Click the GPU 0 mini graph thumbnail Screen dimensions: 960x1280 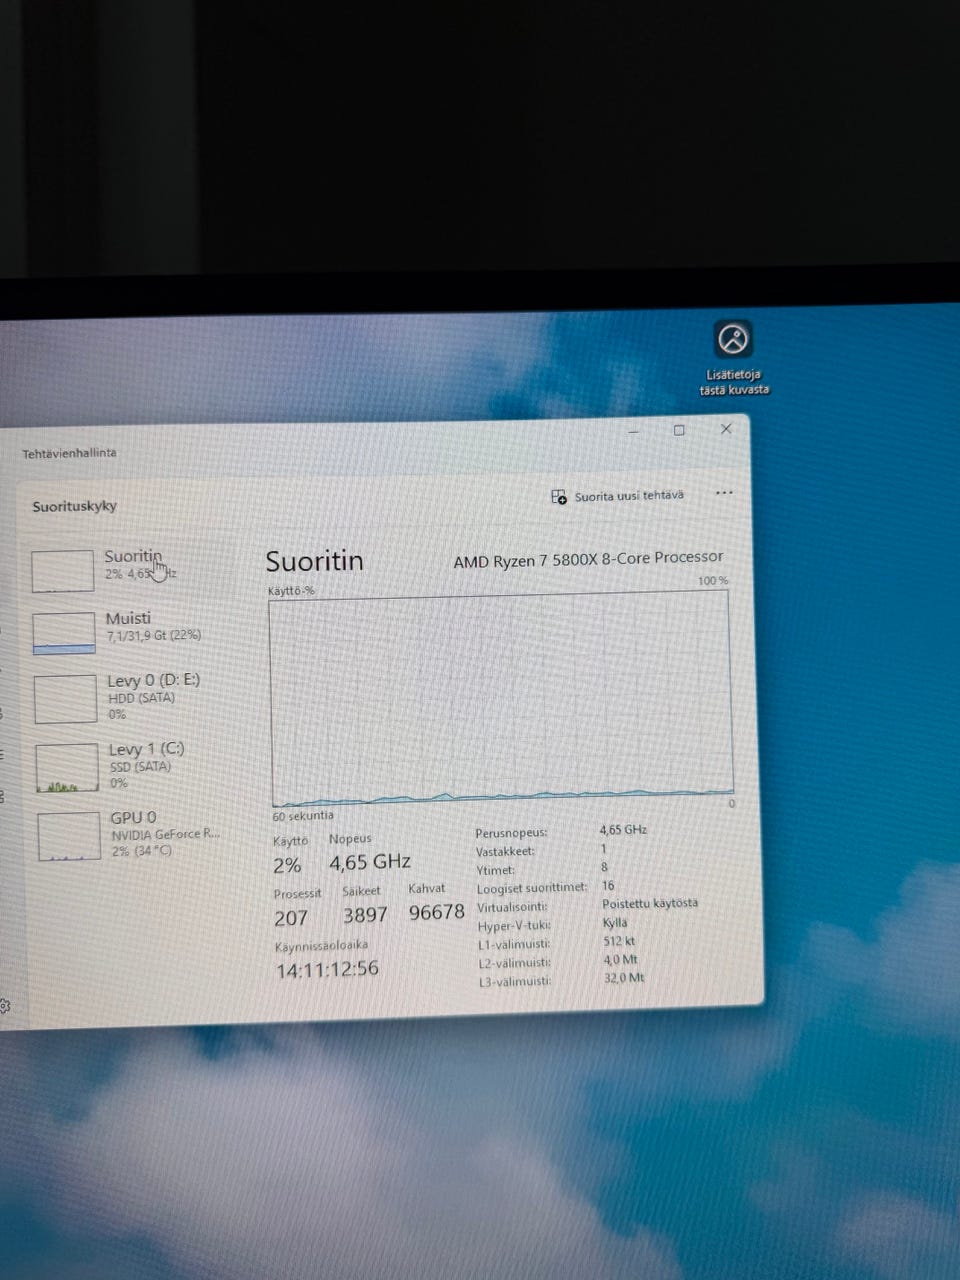(x=70, y=836)
